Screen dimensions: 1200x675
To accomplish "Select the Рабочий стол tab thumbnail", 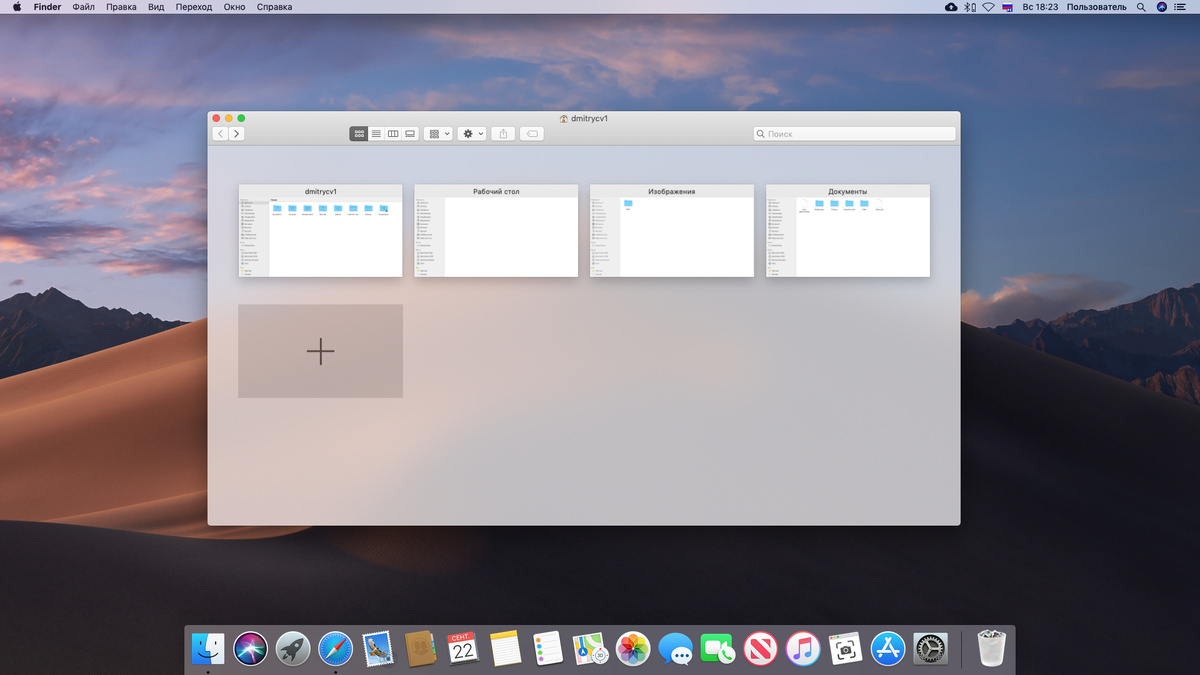I will [x=496, y=230].
